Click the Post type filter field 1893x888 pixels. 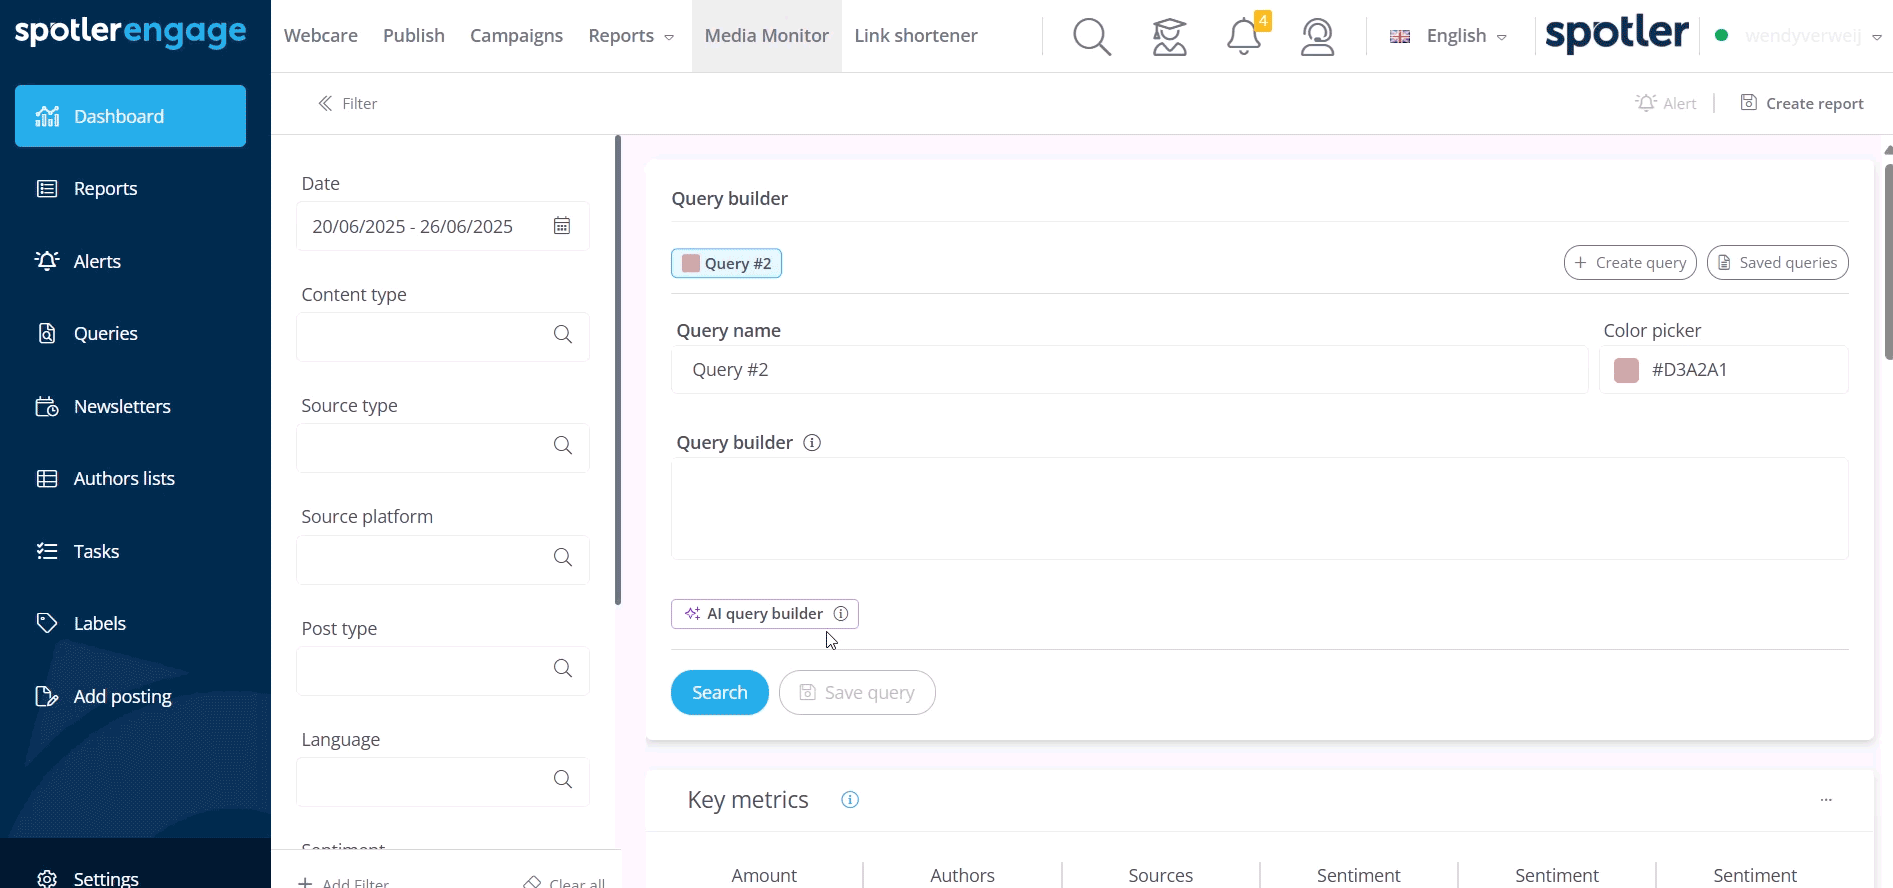(443, 670)
